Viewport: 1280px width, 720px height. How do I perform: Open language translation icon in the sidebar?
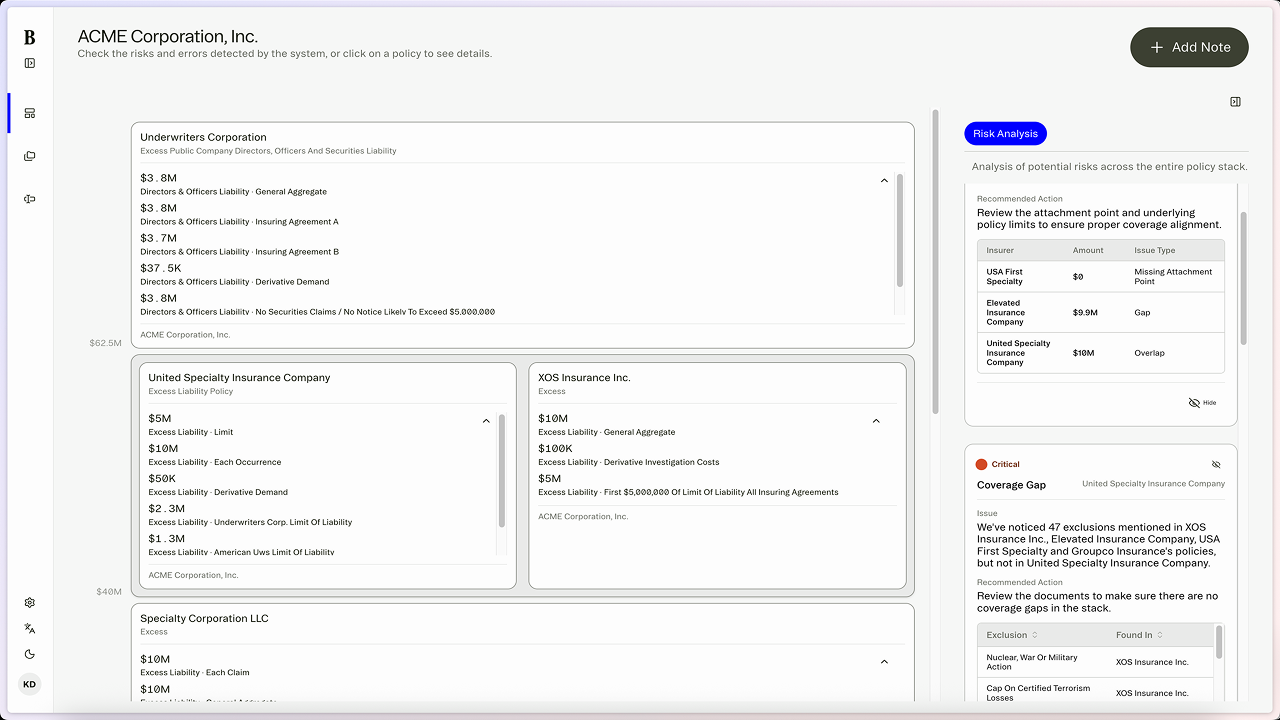30,629
